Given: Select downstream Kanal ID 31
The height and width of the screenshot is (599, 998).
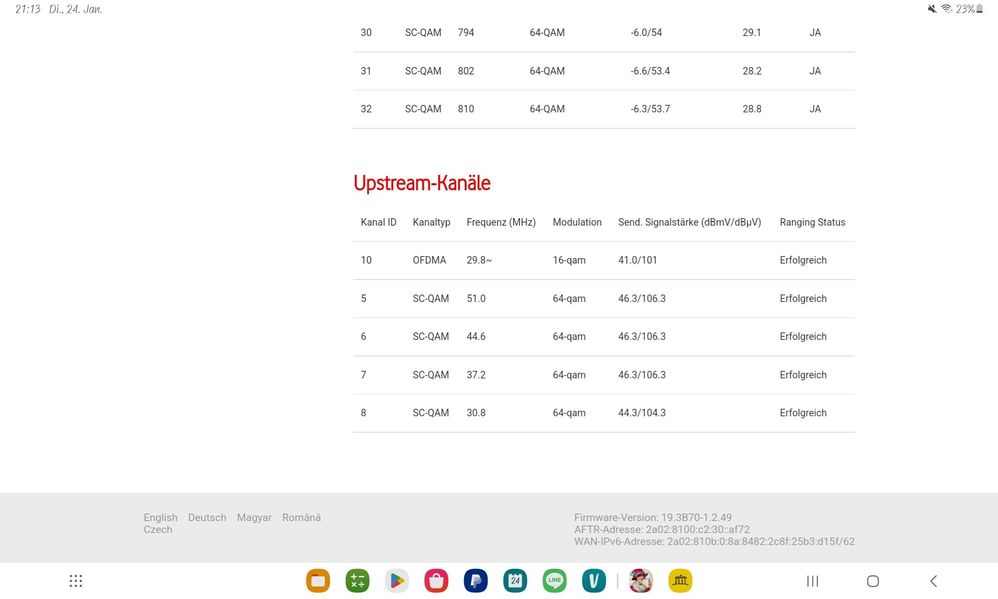Looking at the screenshot, I should click(x=366, y=71).
